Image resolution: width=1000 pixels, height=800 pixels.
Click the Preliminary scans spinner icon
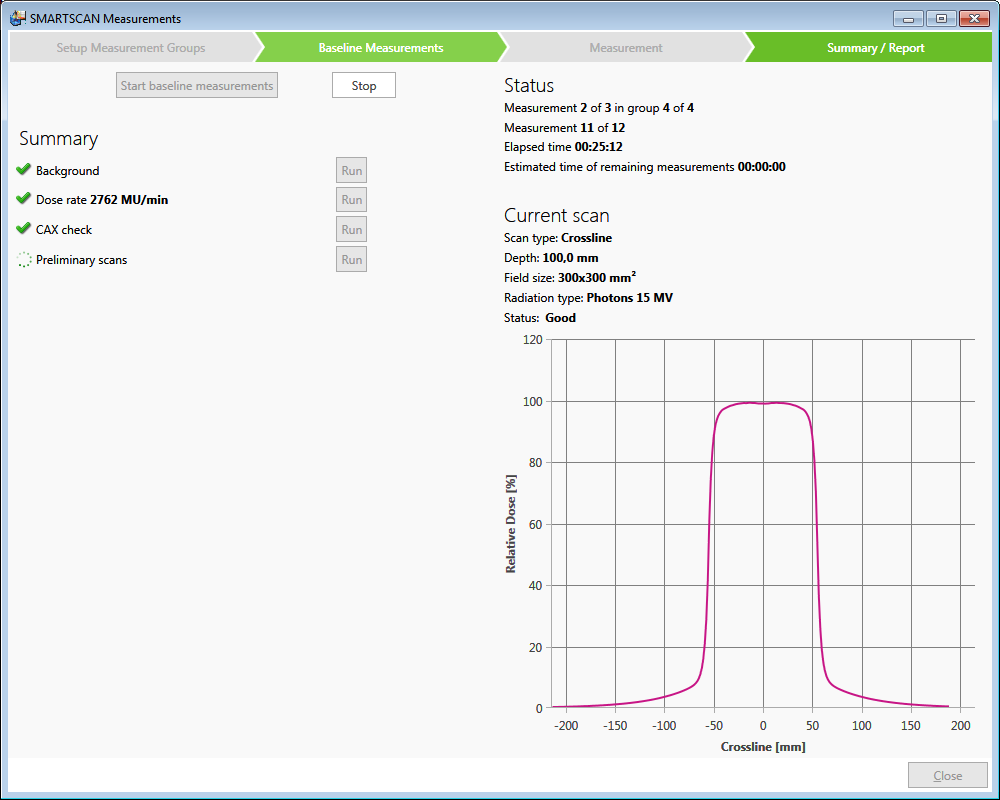pos(24,260)
